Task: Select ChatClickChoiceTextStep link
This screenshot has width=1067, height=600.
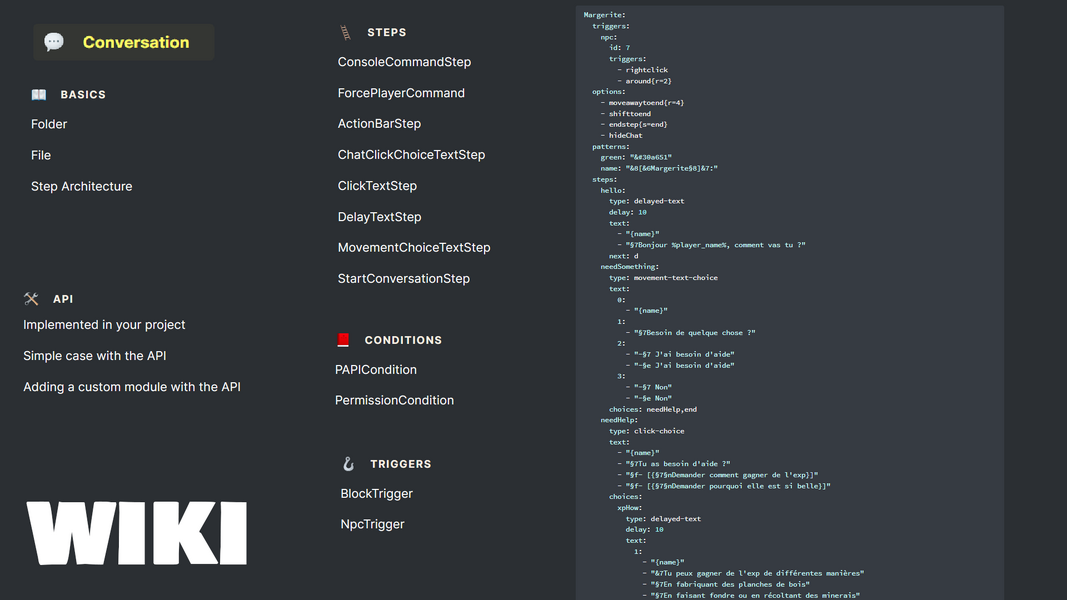Action: pyautogui.click(x=411, y=155)
